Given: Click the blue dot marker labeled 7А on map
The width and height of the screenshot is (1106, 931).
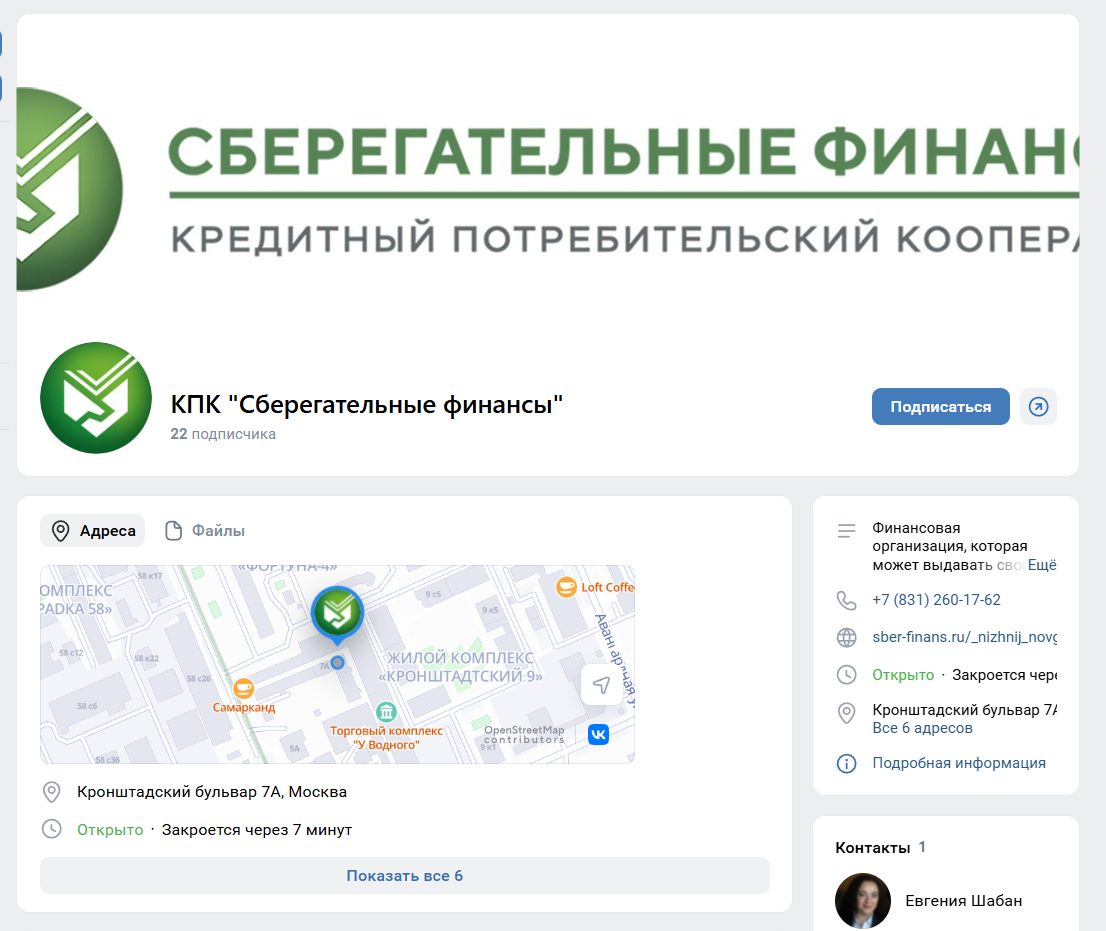Looking at the screenshot, I should point(337,663).
